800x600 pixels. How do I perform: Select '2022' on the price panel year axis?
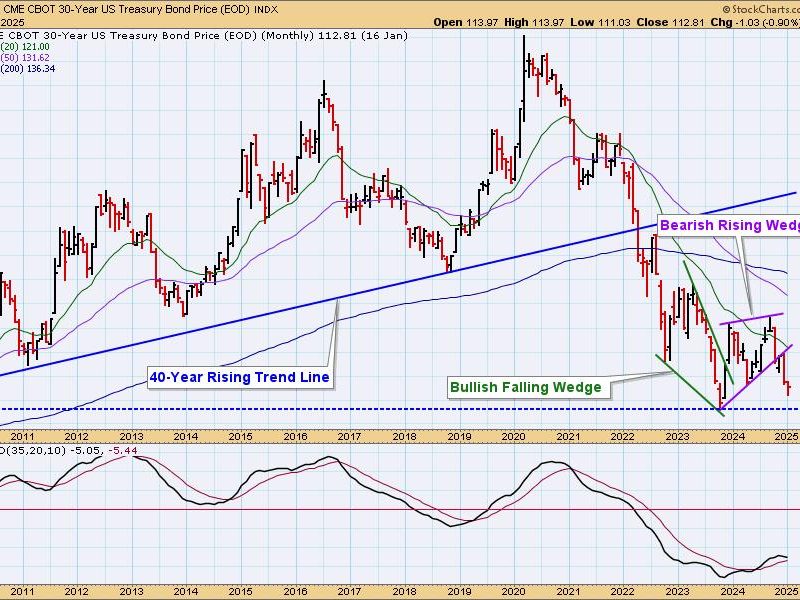click(622, 437)
